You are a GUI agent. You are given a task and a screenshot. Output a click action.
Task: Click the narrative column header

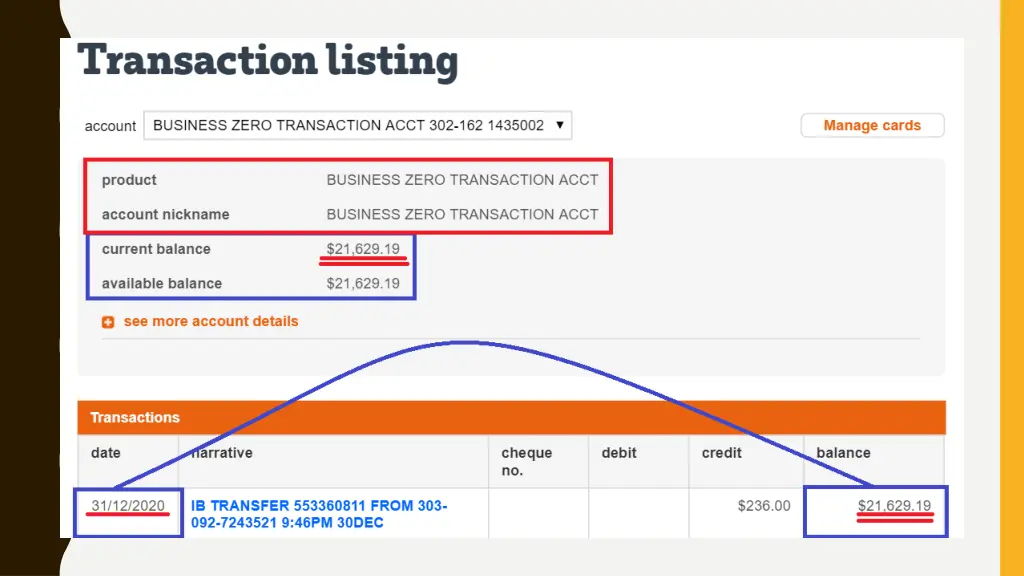(222, 453)
